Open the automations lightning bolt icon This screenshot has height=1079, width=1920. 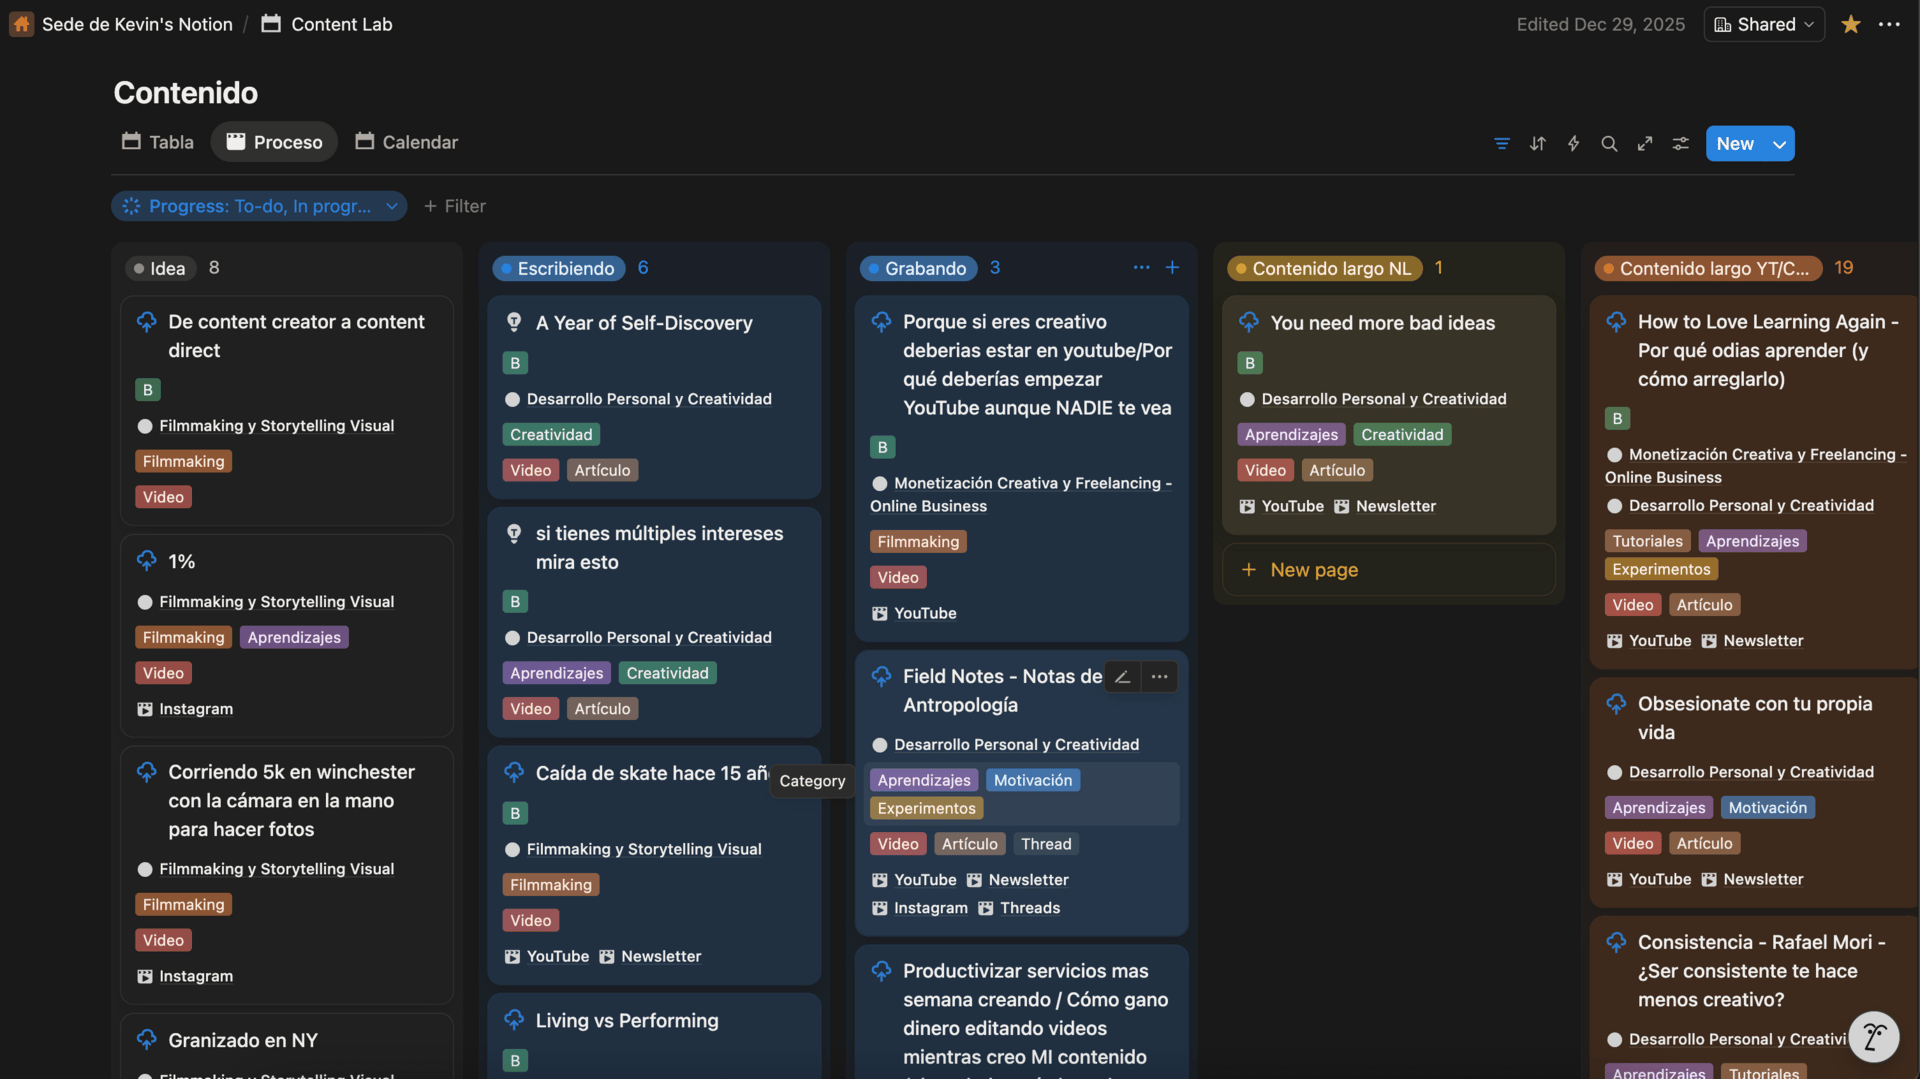(x=1573, y=144)
